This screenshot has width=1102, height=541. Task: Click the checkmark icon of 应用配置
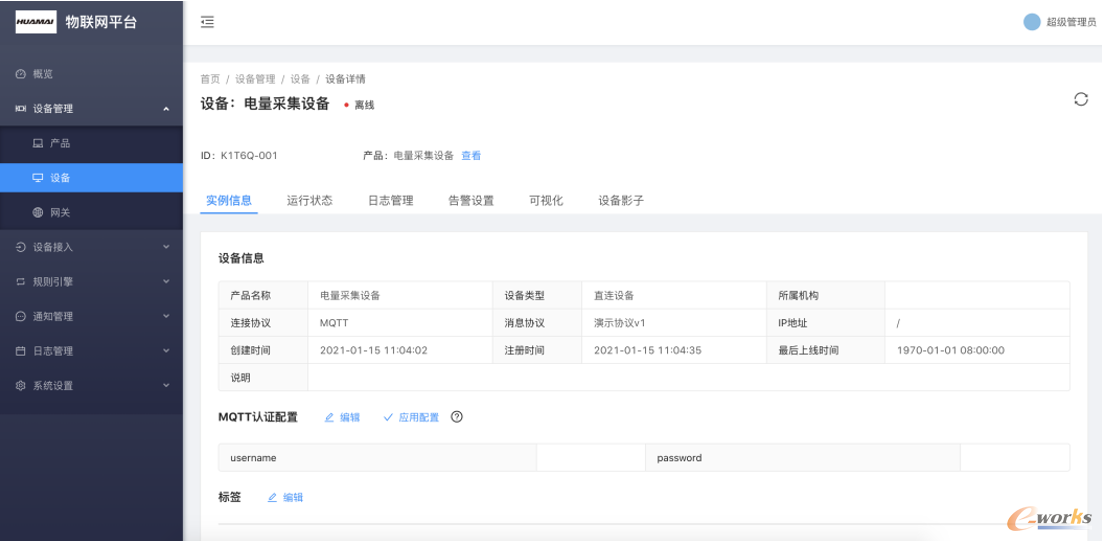click(388, 417)
